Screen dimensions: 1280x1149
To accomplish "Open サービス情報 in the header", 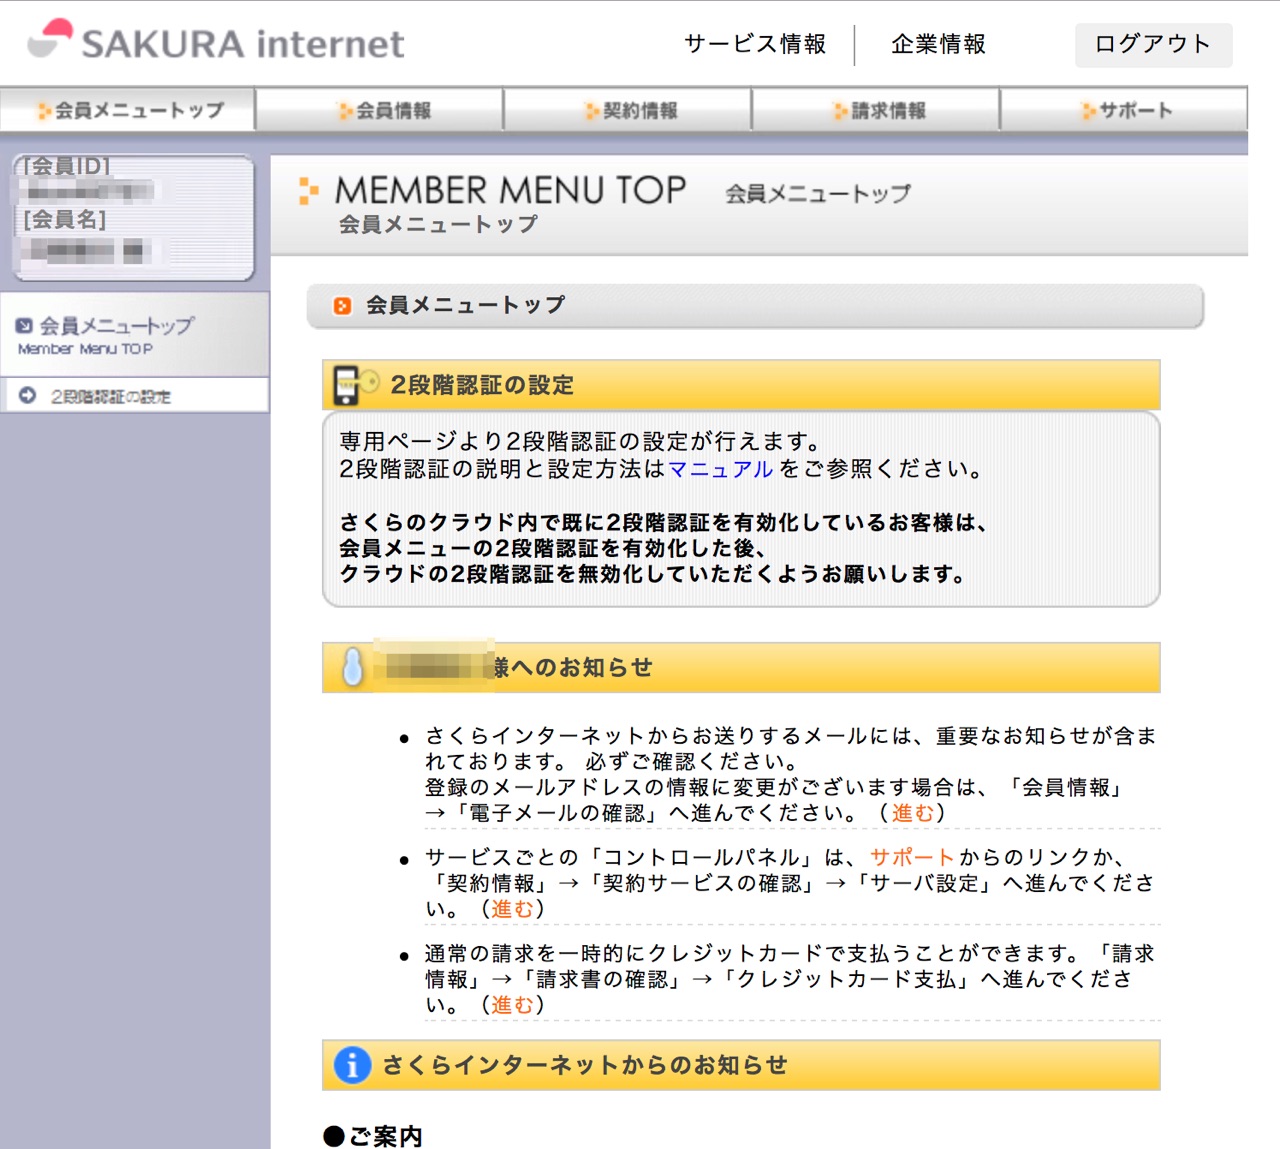I will tap(755, 44).
